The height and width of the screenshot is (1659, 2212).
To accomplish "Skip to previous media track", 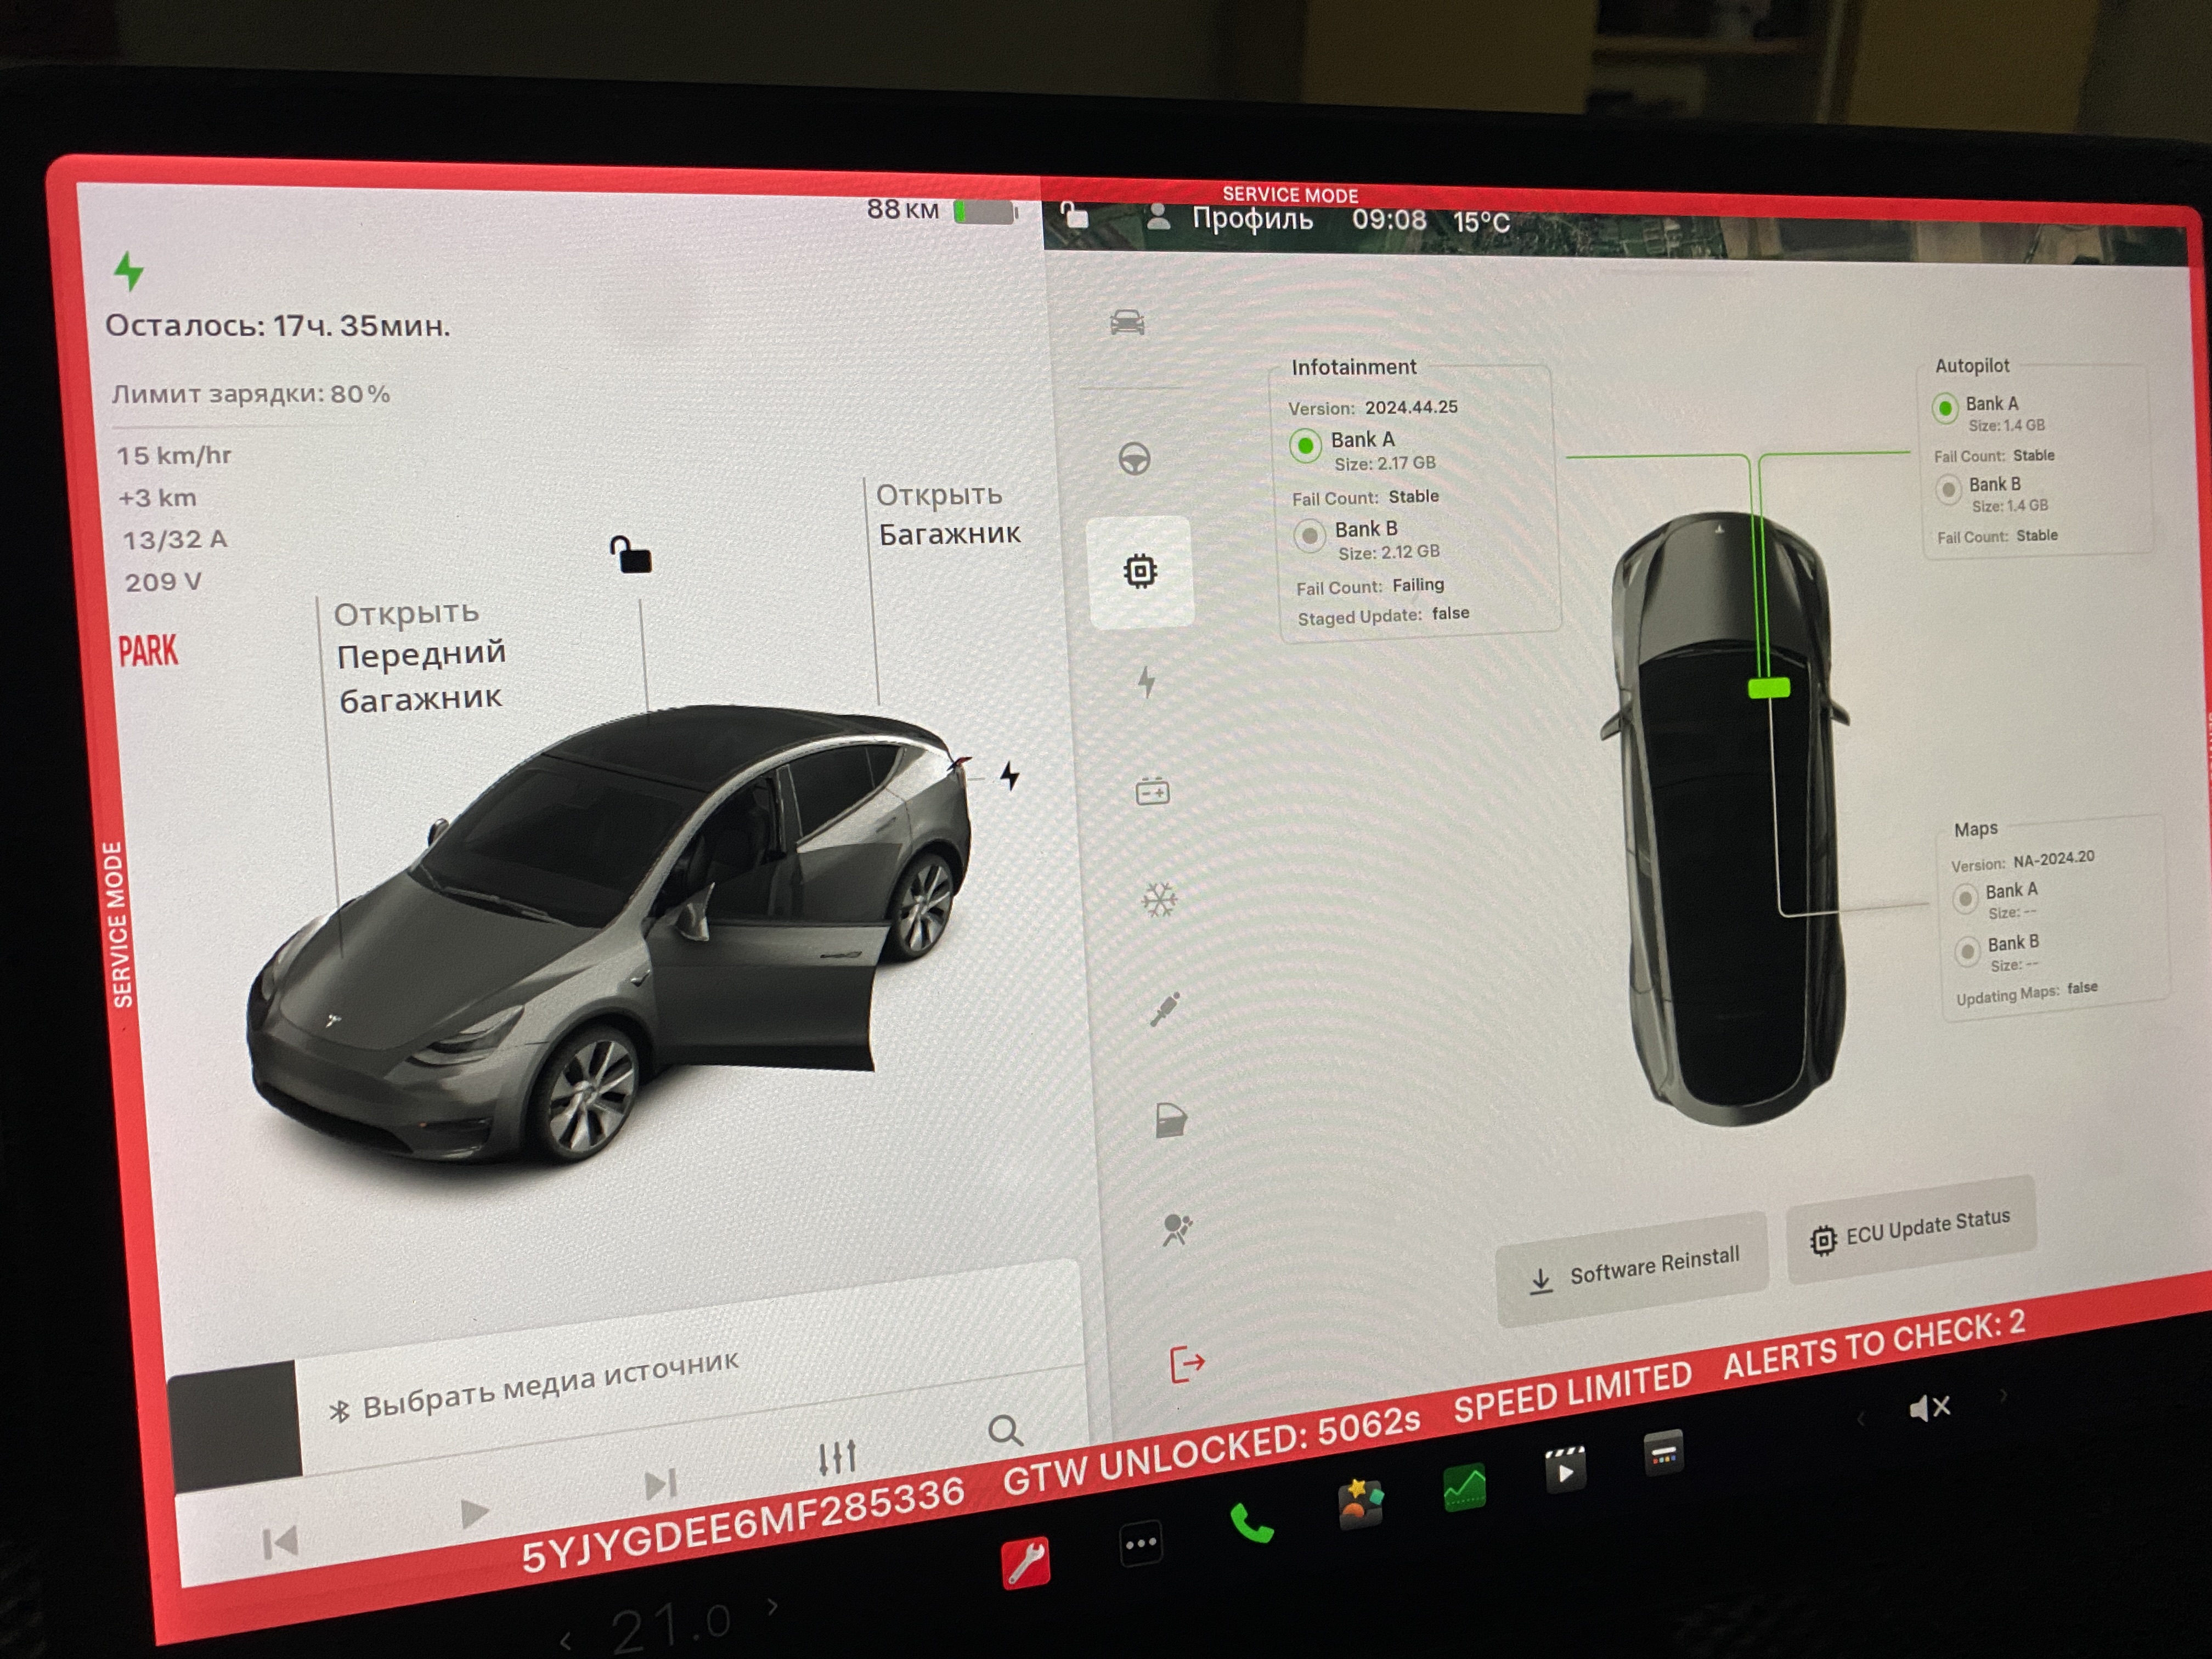I will click(x=280, y=1542).
